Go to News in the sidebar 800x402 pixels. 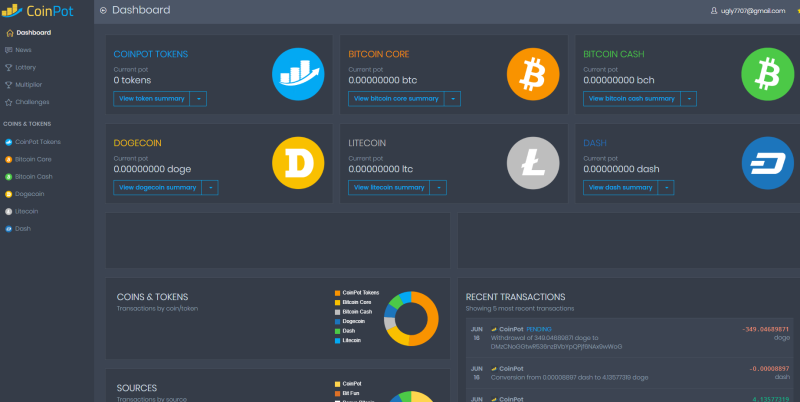point(23,50)
